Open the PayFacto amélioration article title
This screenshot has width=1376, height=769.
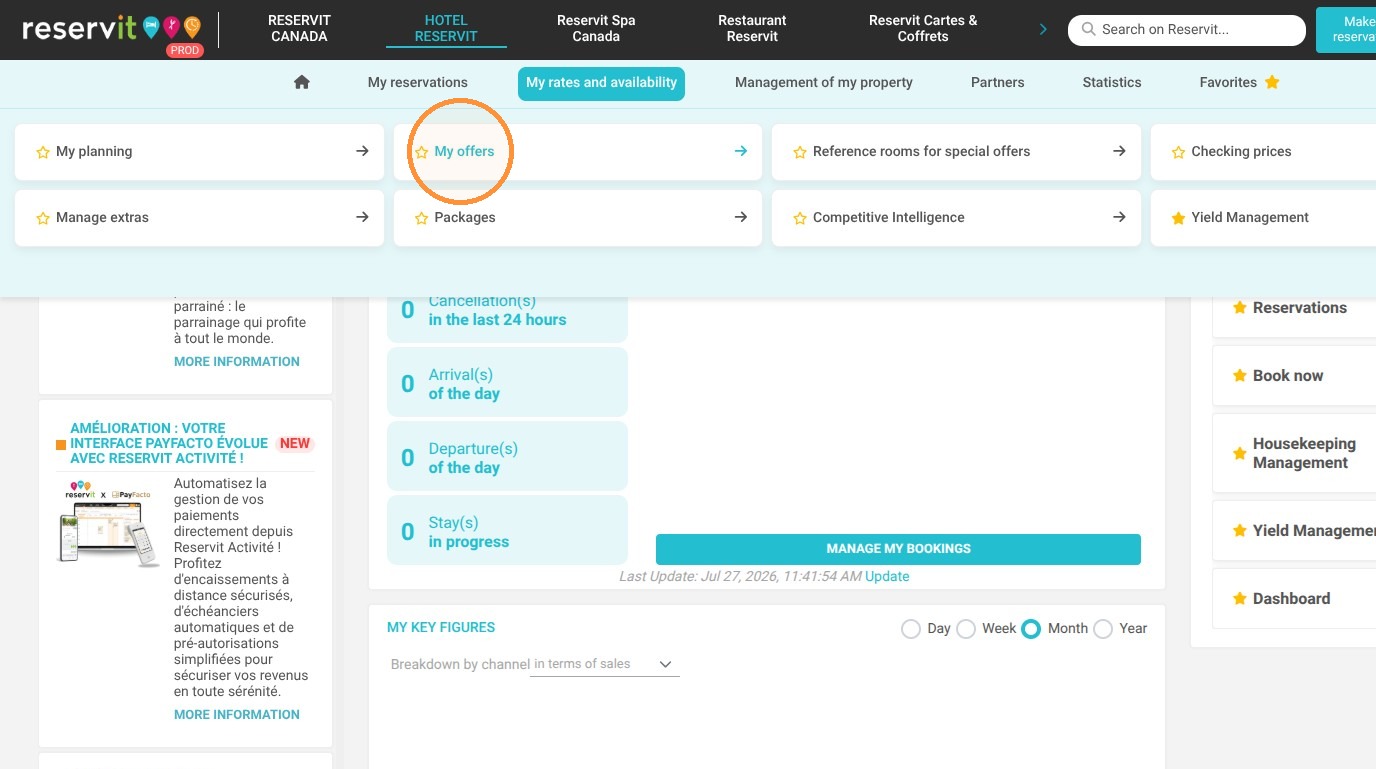click(x=169, y=443)
